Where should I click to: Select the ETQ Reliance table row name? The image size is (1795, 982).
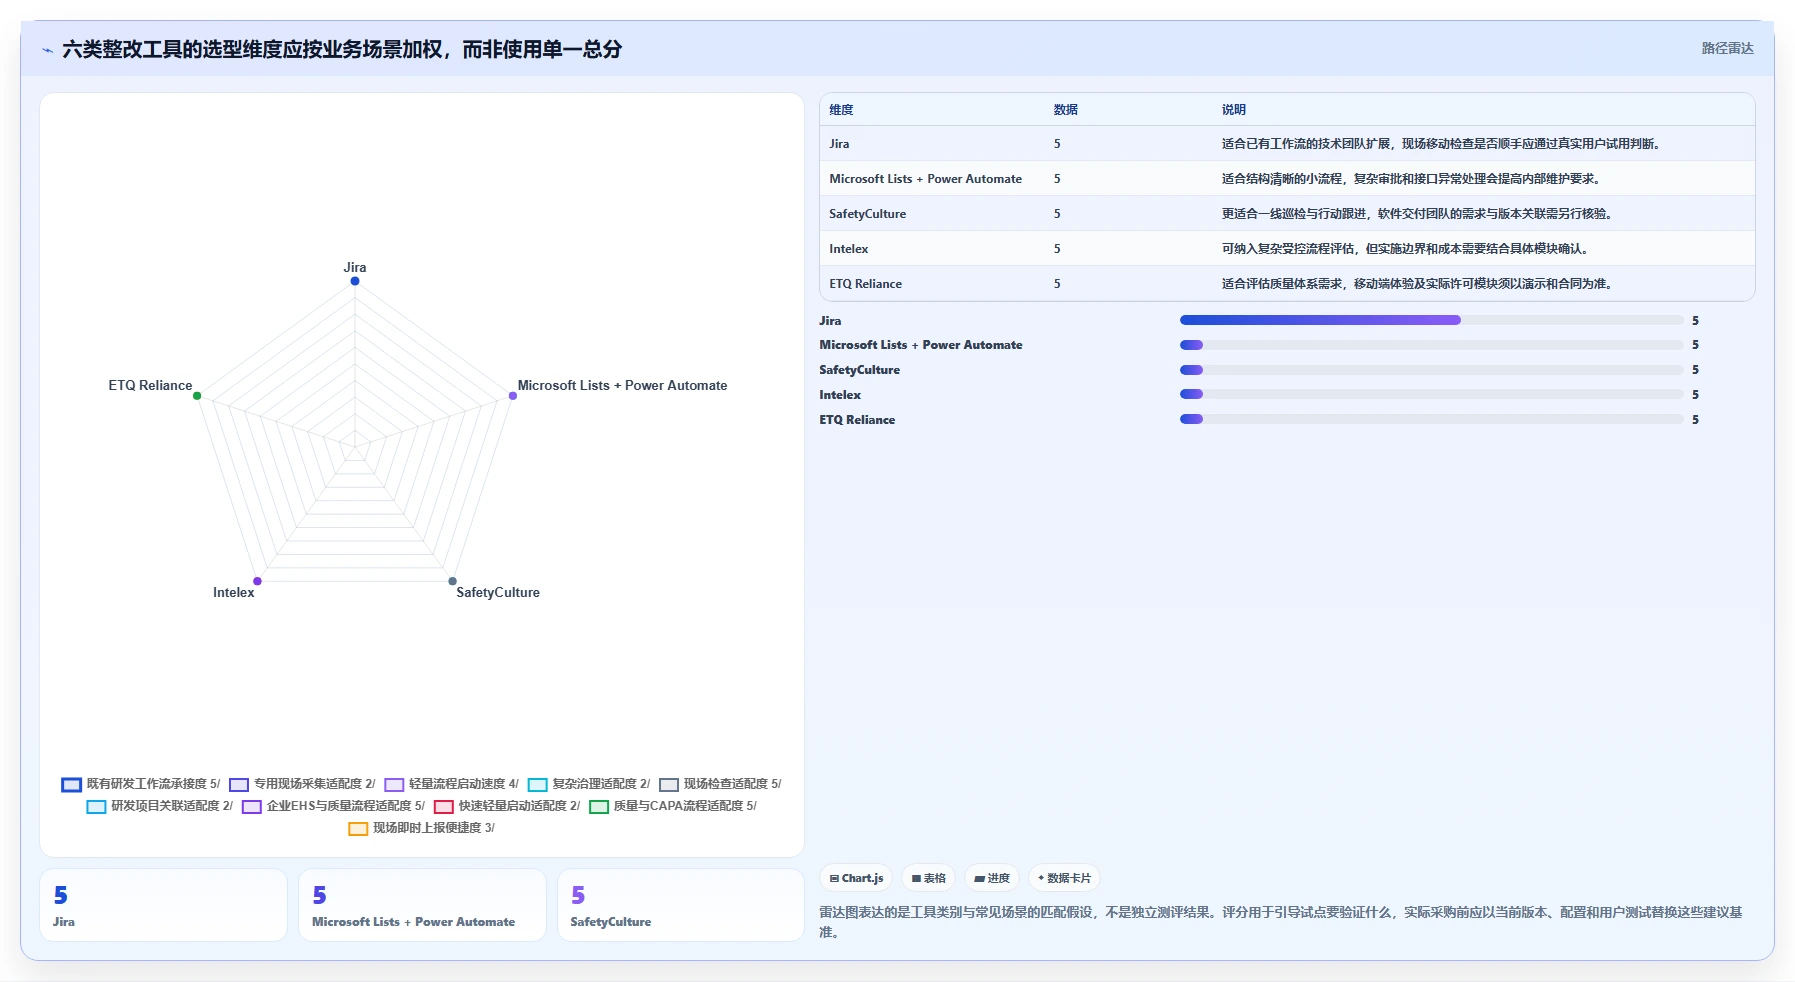865,284
